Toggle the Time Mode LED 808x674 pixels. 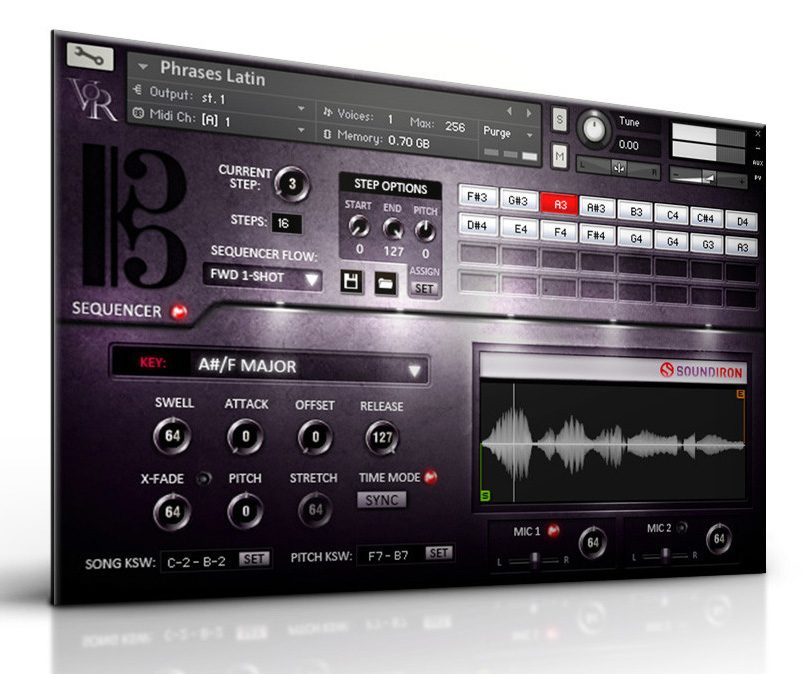(x=430, y=477)
